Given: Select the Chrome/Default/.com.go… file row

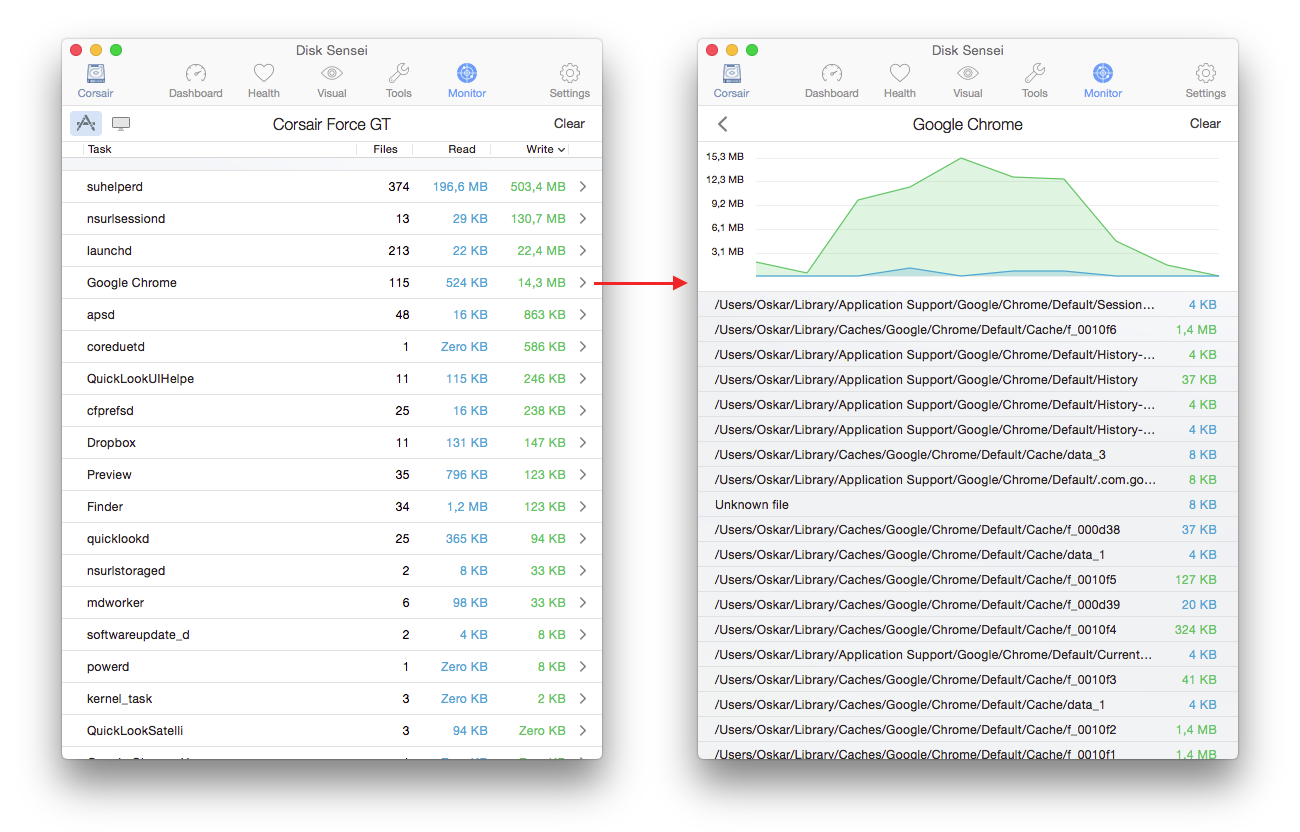Looking at the screenshot, I should [968, 480].
